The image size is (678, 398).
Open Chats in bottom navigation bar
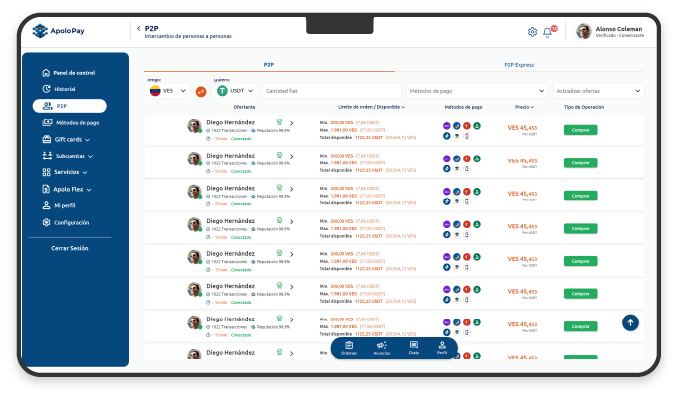(414, 348)
